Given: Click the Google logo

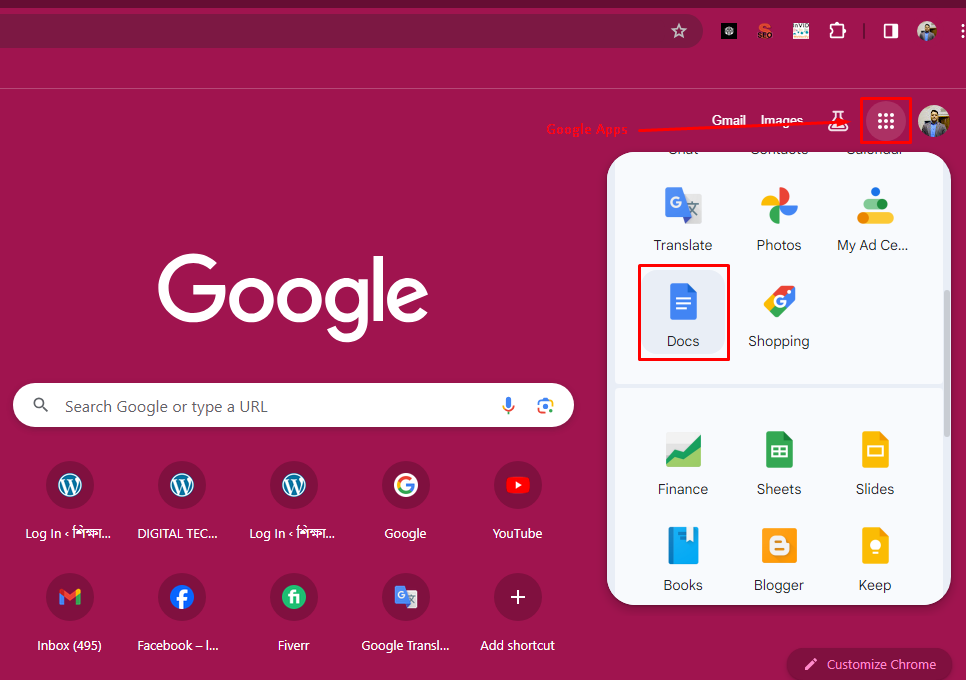Looking at the screenshot, I should coord(293,297).
